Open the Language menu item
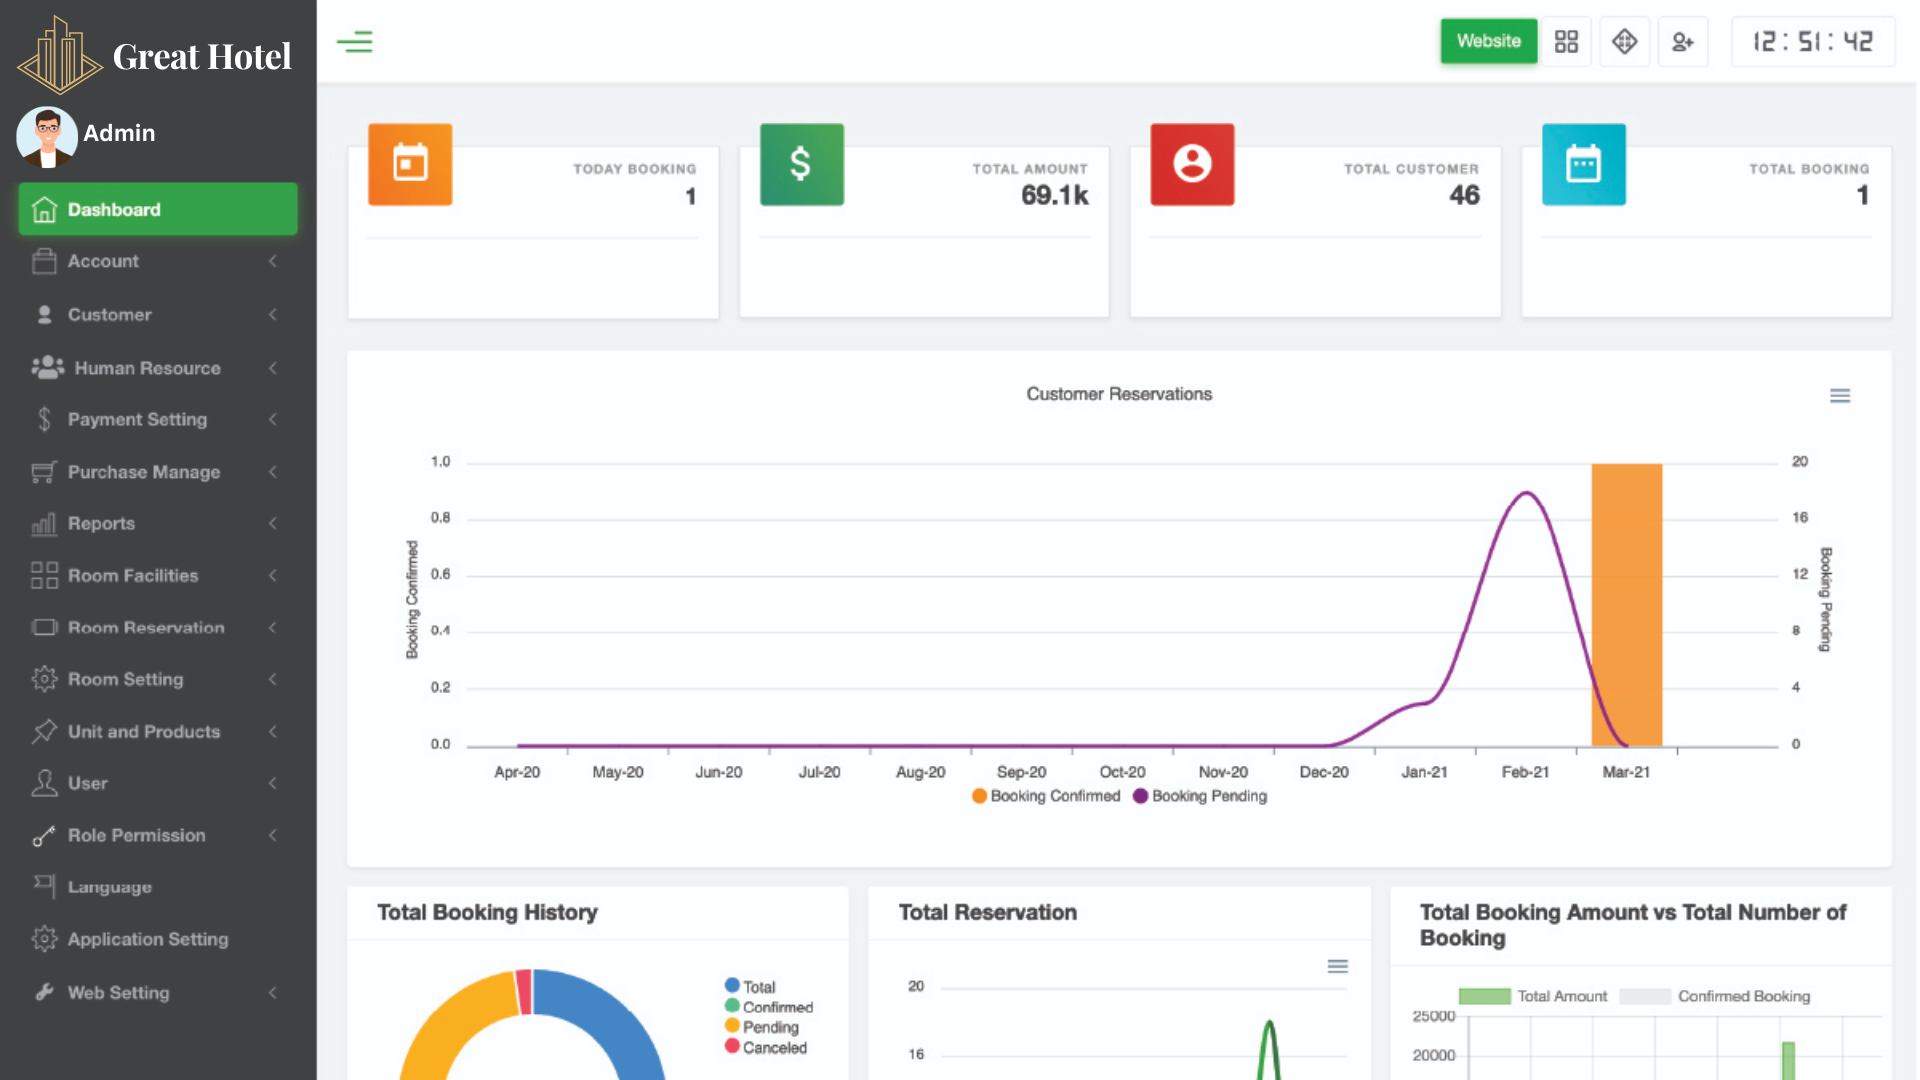1920x1080 pixels. [110, 887]
